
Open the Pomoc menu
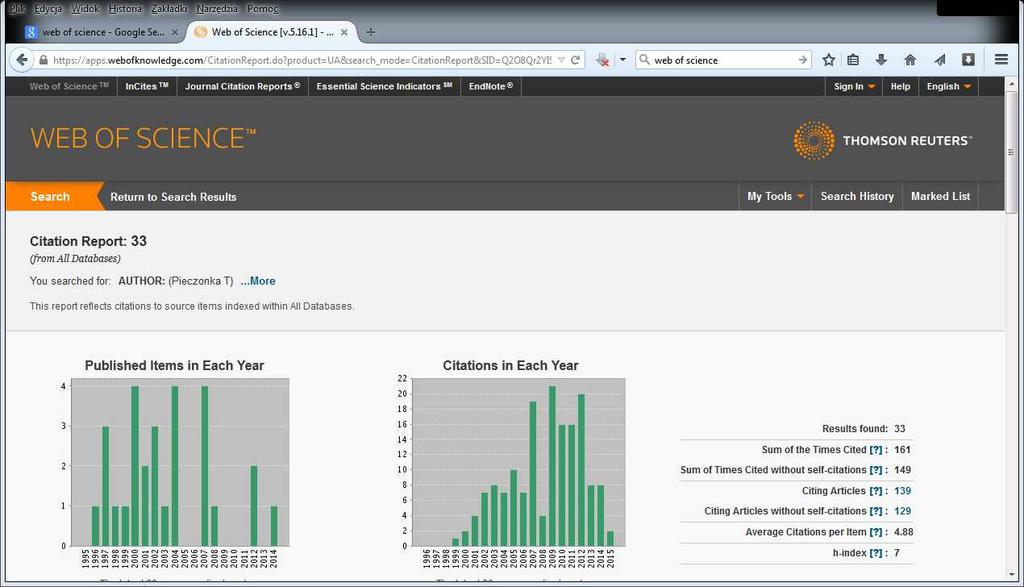click(262, 8)
